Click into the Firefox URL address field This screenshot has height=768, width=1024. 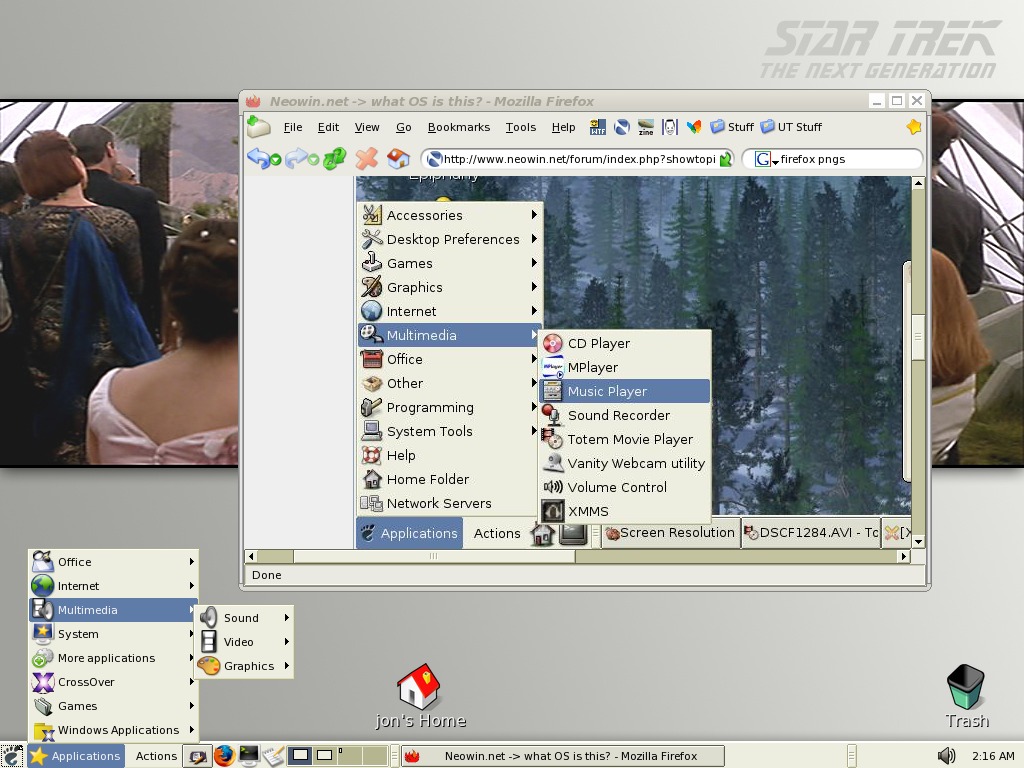tap(578, 159)
